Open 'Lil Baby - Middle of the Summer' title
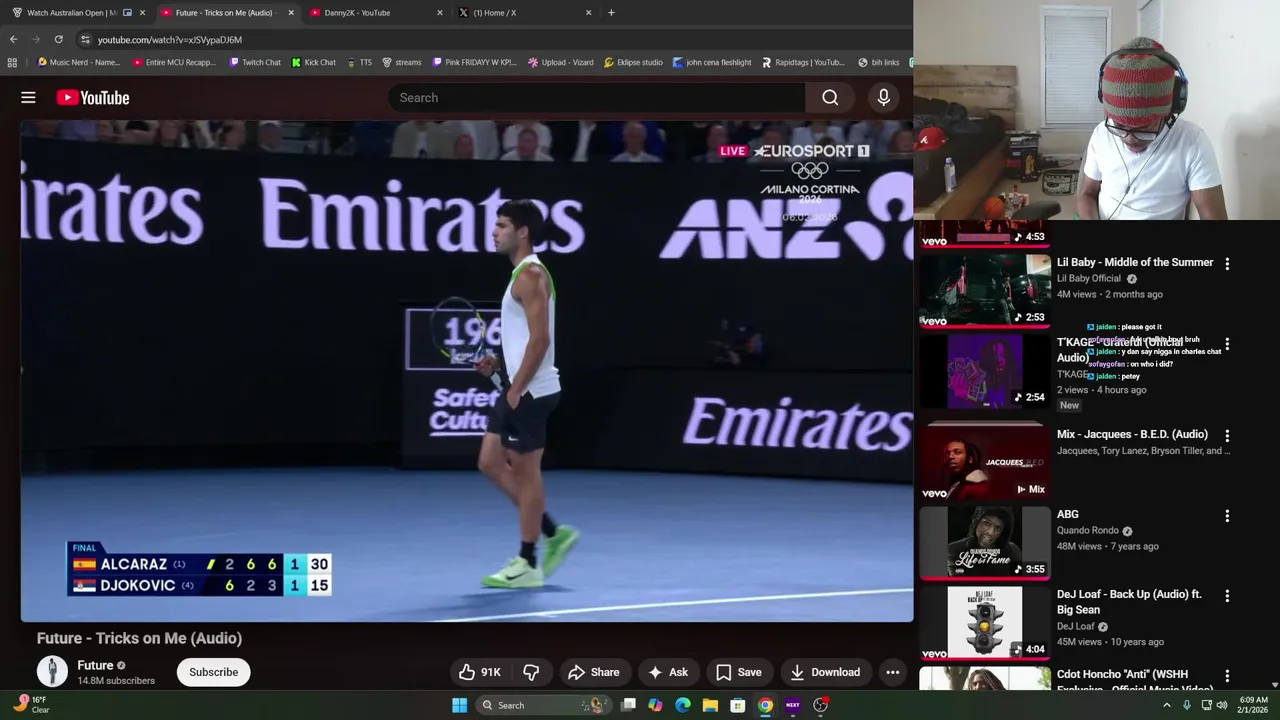The width and height of the screenshot is (1280, 720). pyautogui.click(x=1135, y=262)
